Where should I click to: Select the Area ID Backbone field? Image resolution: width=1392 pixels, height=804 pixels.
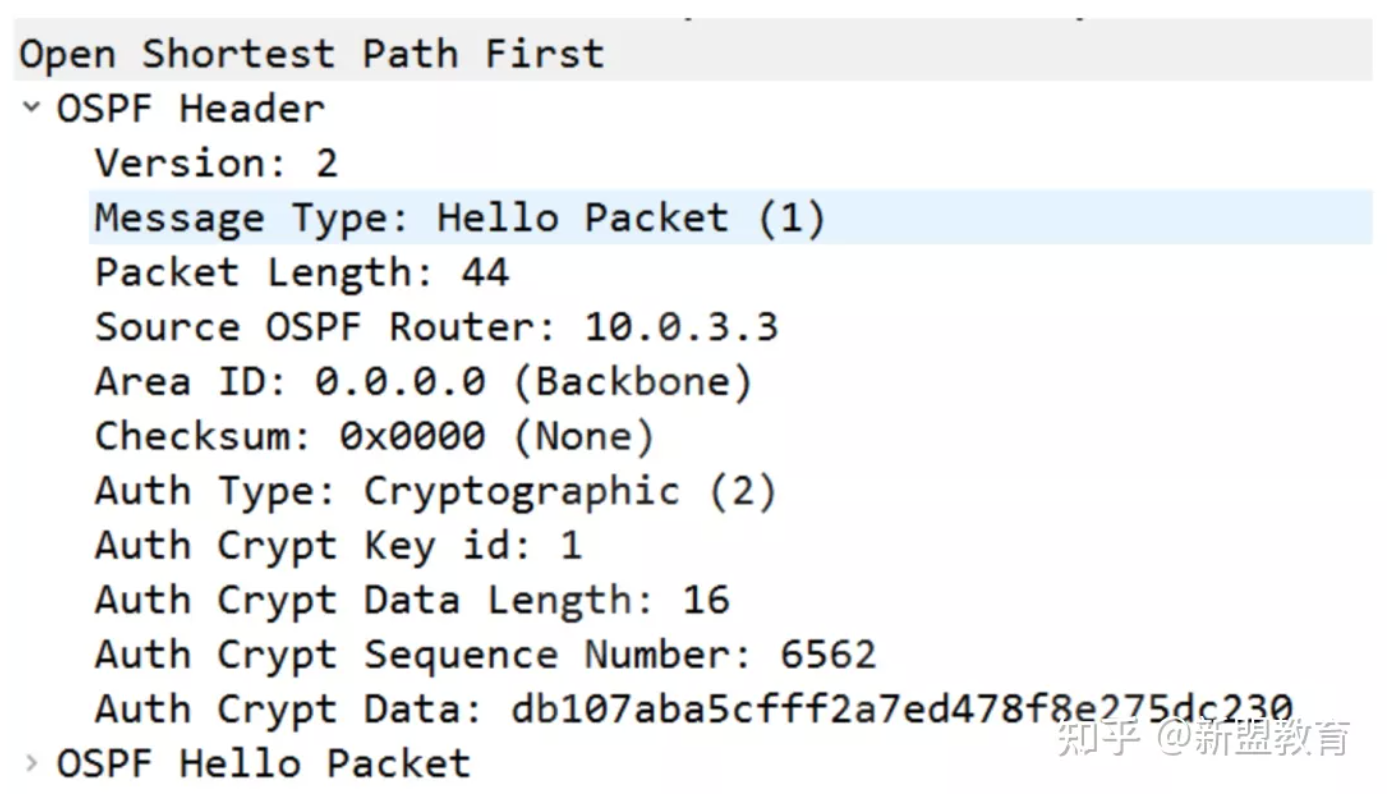click(x=423, y=381)
